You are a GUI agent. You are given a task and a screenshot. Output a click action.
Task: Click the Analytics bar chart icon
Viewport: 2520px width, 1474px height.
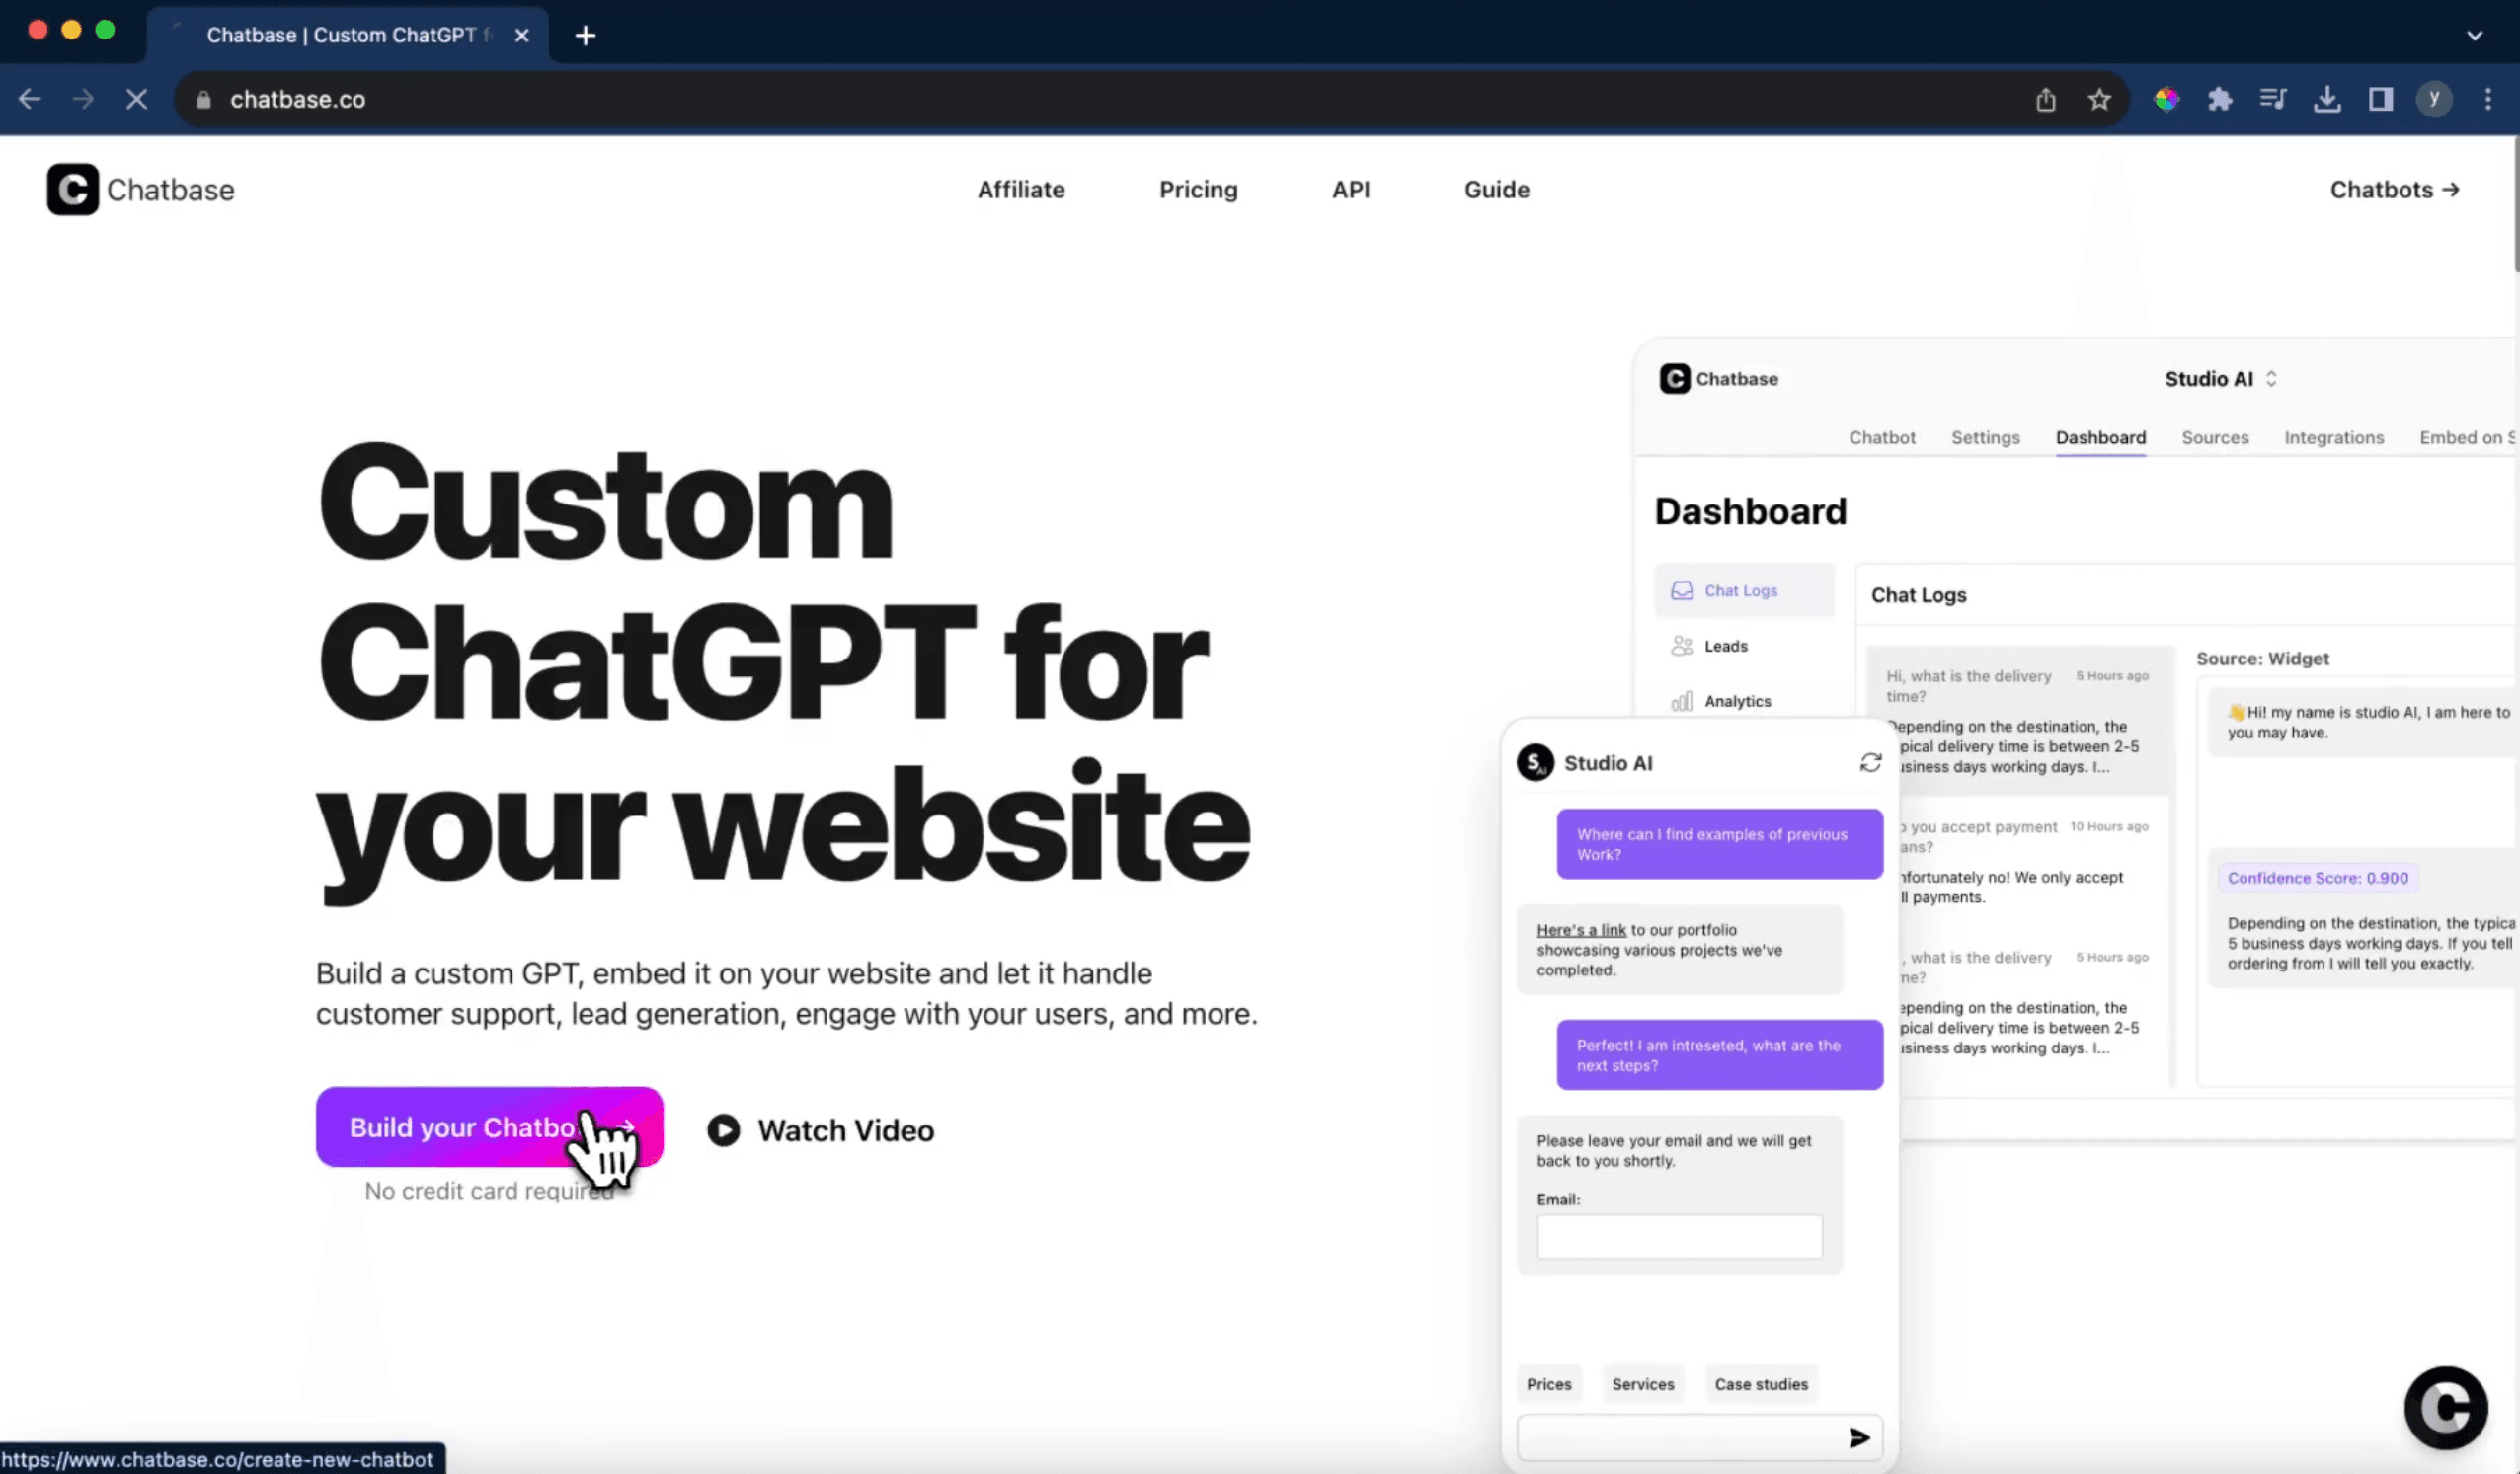click(1682, 701)
